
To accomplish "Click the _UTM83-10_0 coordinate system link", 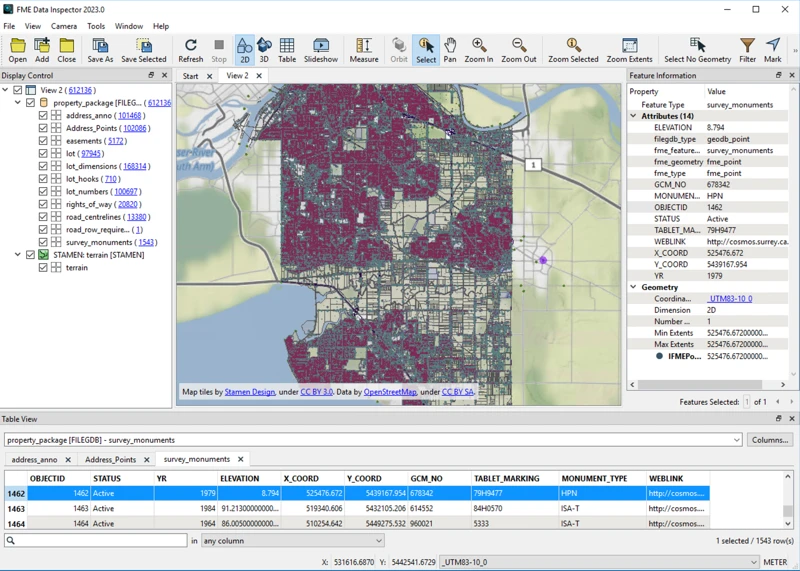I will coord(730,299).
